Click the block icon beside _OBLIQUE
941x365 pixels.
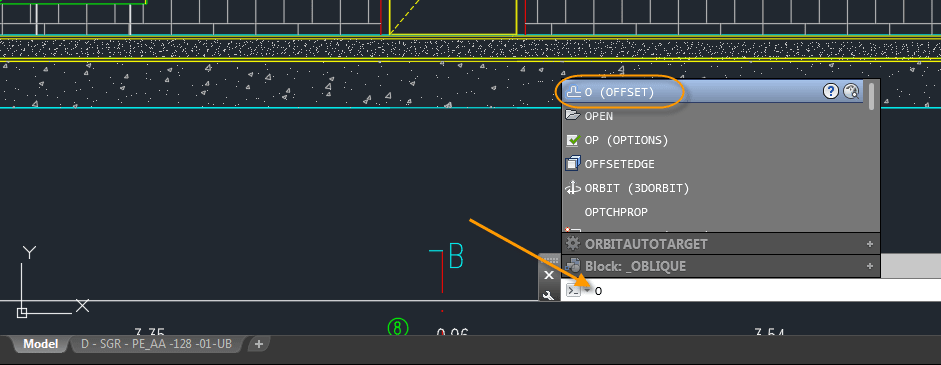coord(573,265)
